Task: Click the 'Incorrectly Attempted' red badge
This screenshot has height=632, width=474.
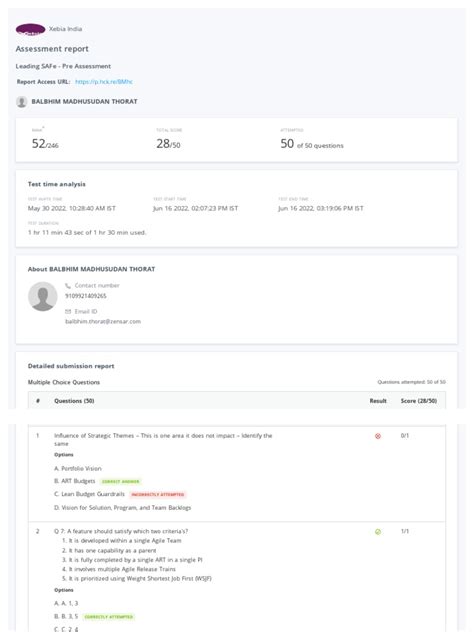Action: tap(158, 495)
